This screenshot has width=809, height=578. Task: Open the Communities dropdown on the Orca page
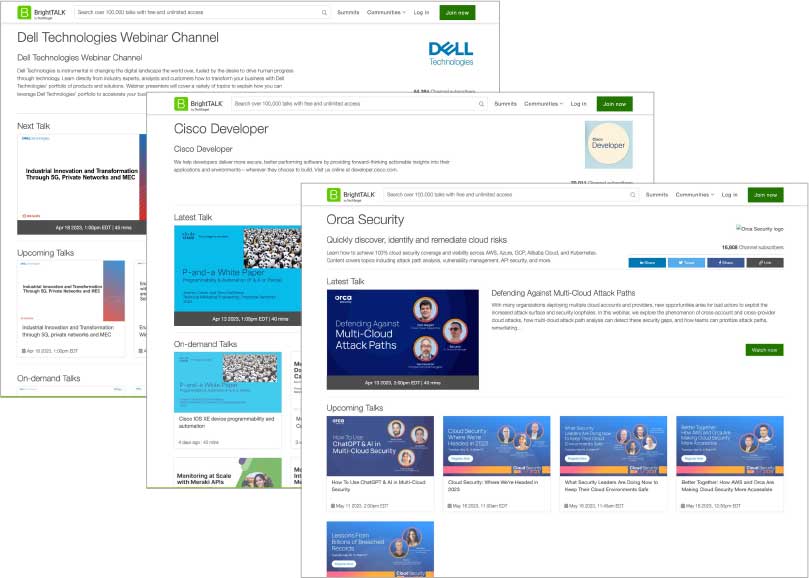[x=693, y=196]
